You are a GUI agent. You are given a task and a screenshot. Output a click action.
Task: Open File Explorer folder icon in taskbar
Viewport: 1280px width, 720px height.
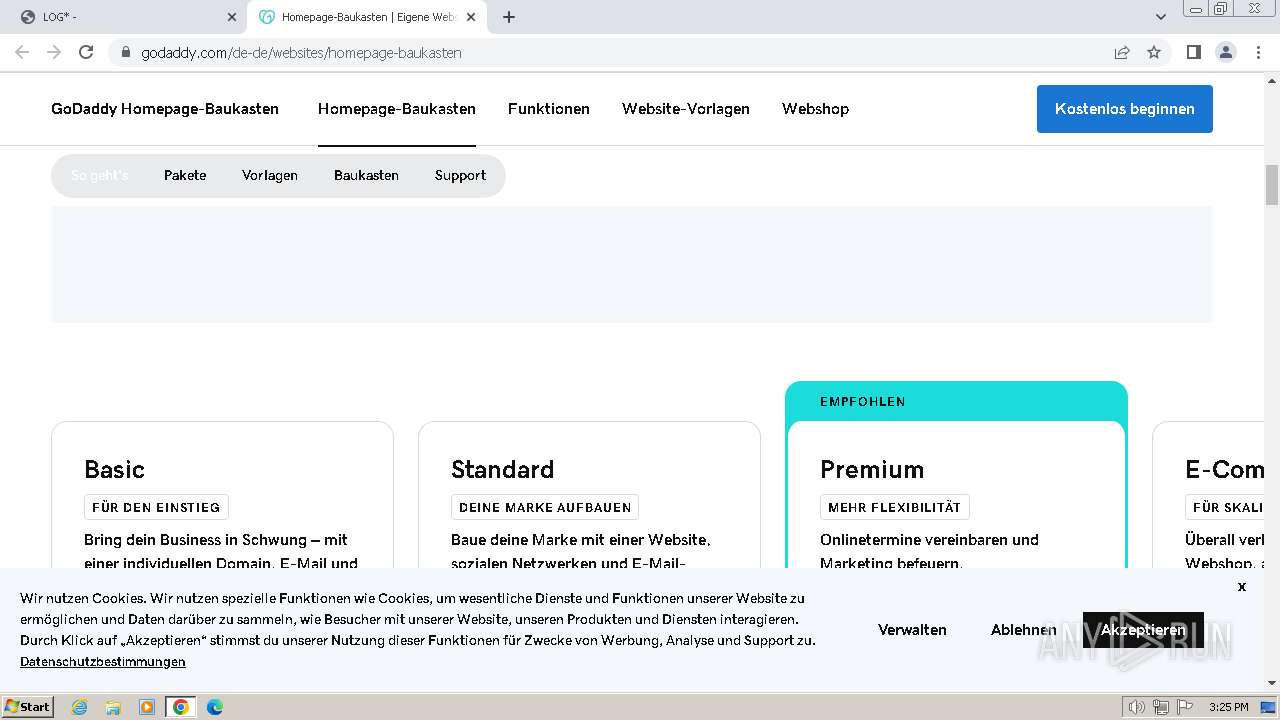click(113, 707)
